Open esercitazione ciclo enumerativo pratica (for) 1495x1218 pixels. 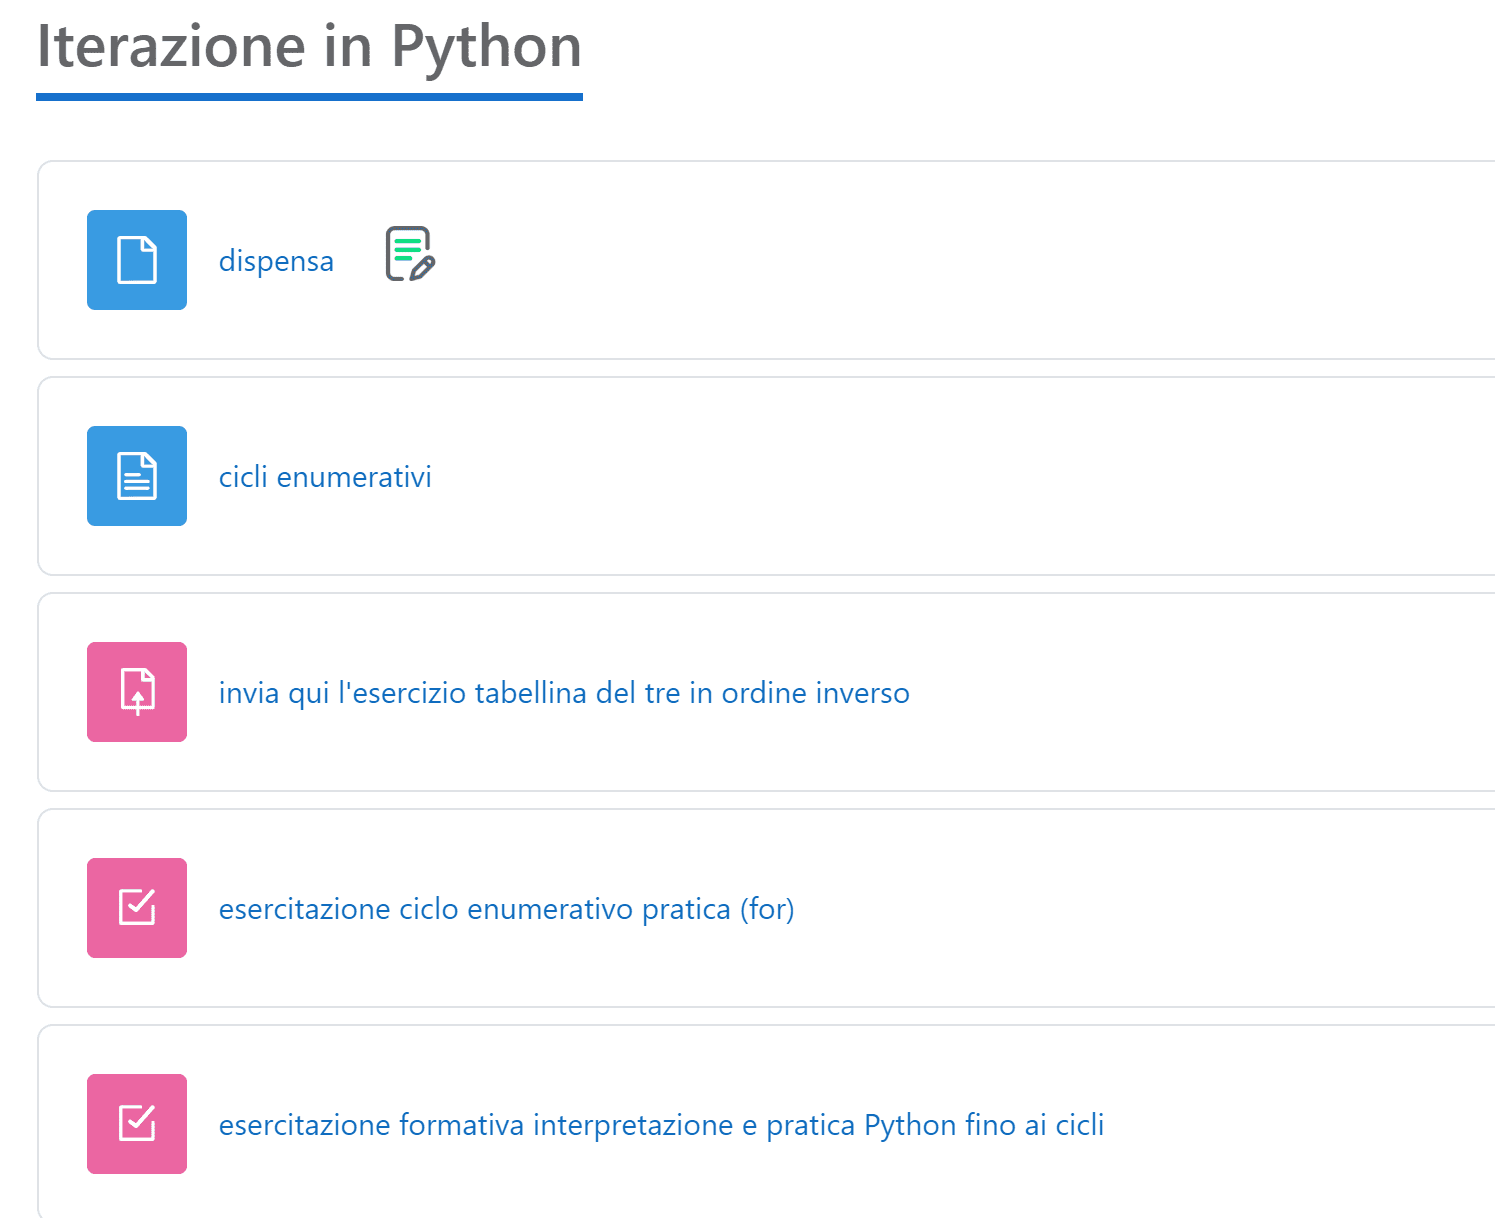tap(506, 909)
